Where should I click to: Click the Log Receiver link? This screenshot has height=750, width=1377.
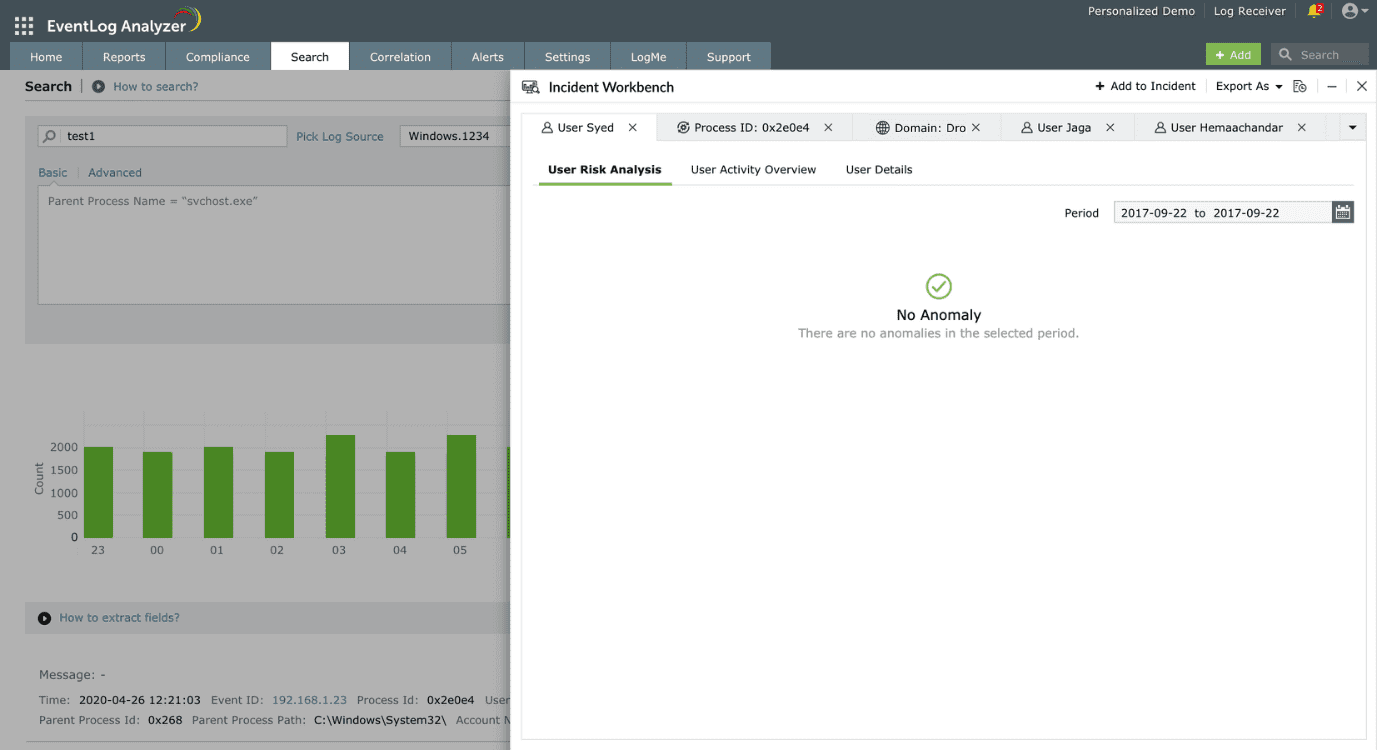1250,11
